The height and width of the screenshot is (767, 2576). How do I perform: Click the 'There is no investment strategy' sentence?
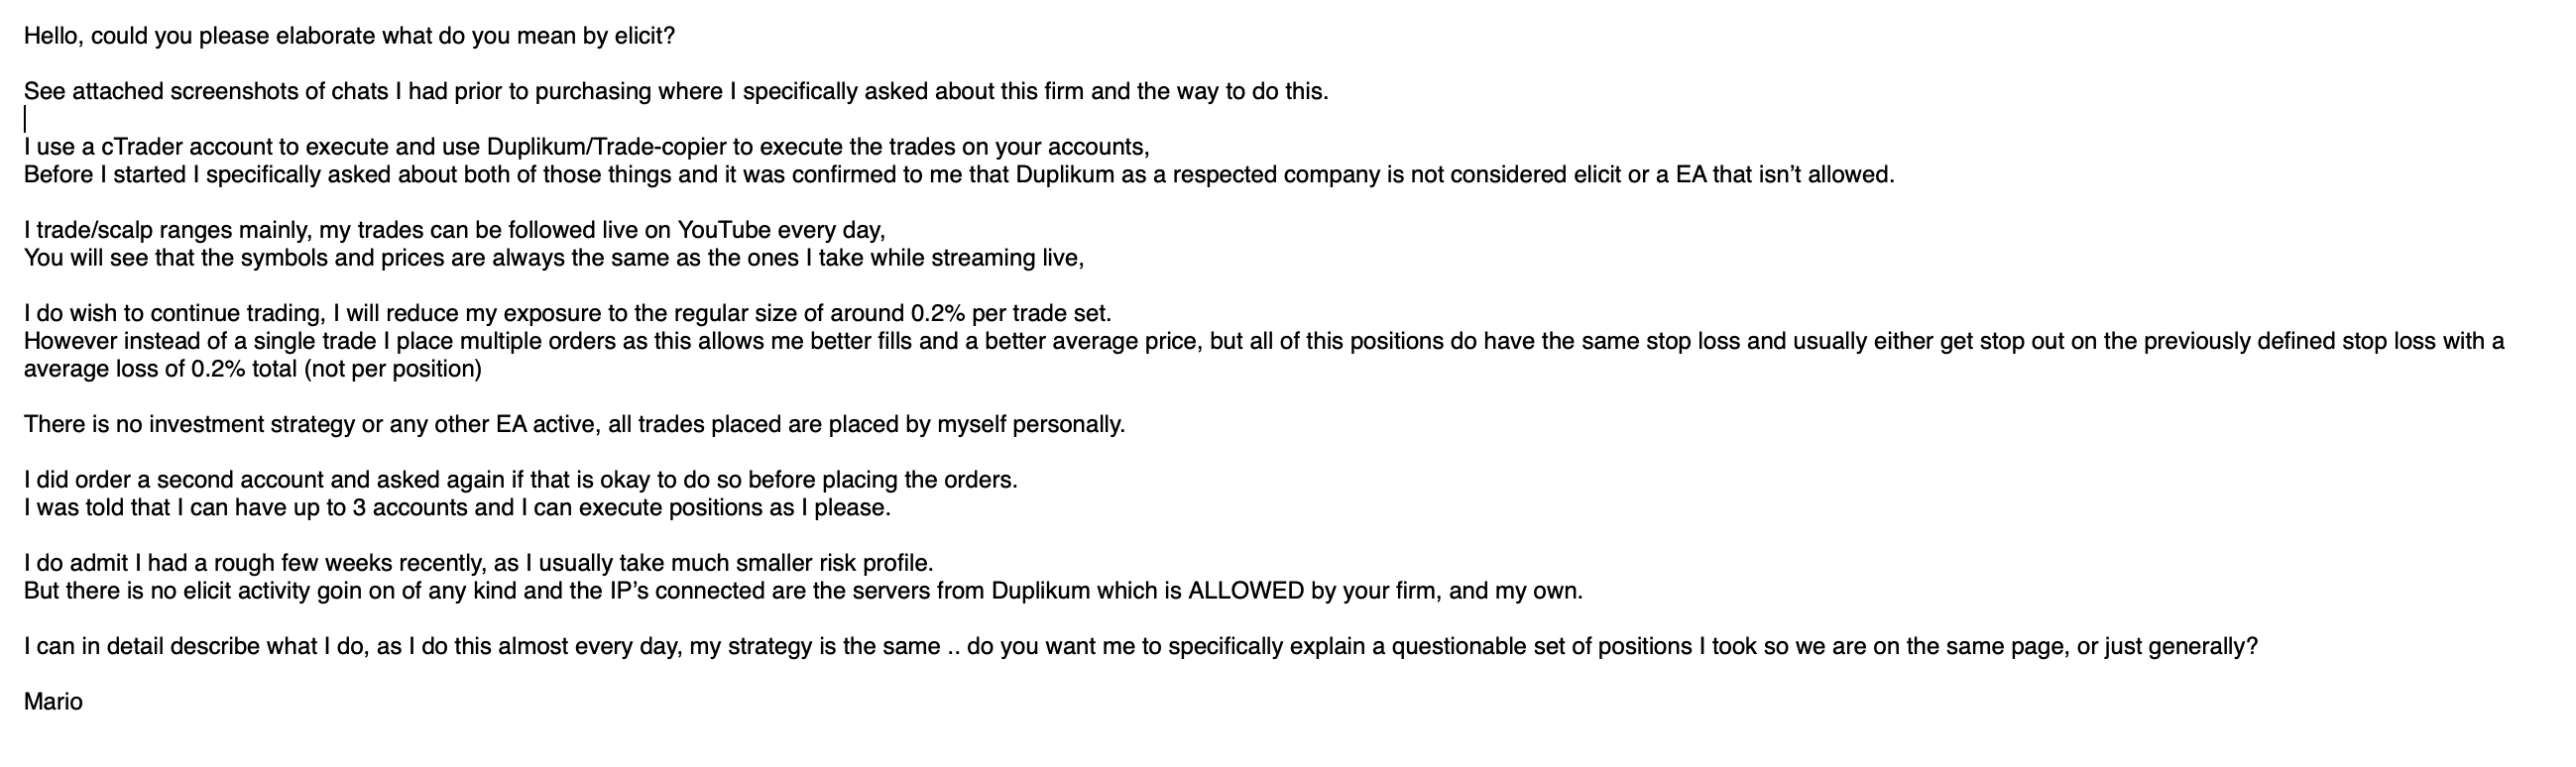click(x=574, y=425)
